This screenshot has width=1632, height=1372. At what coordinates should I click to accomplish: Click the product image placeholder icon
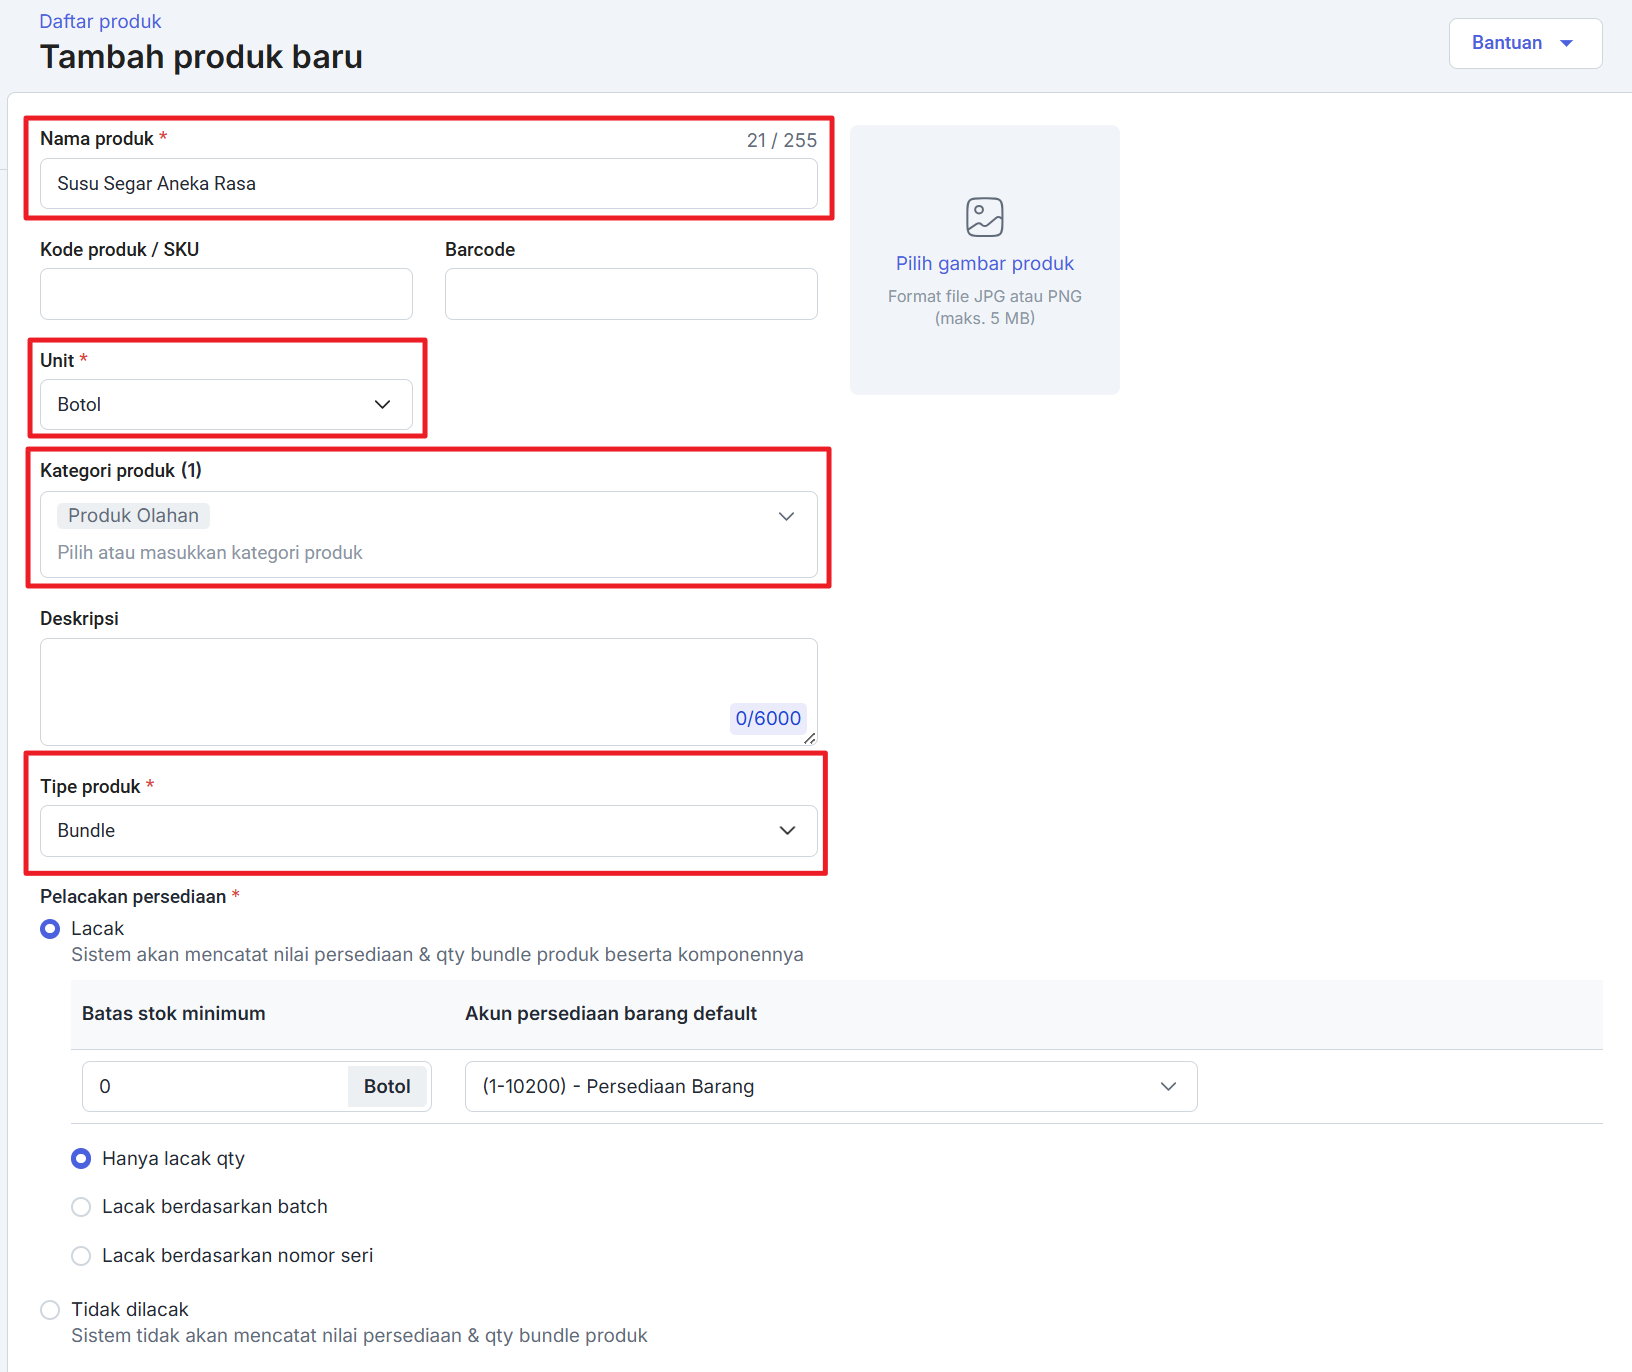coord(984,217)
